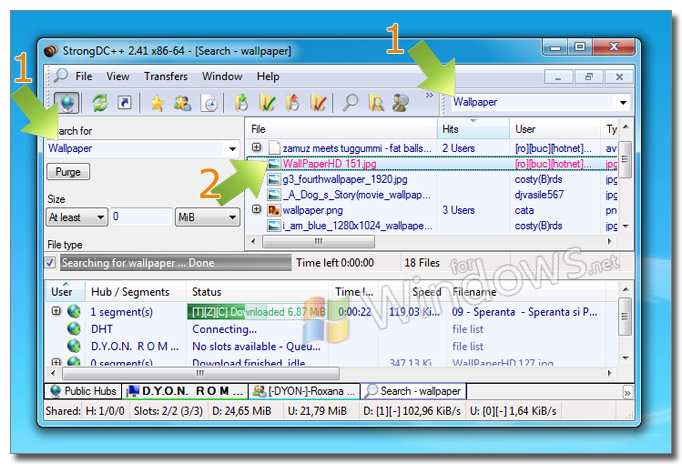Click the Downloaded 6,87 MiB progress bar
The width and height of the screenshot is (682, 464).
257,312
